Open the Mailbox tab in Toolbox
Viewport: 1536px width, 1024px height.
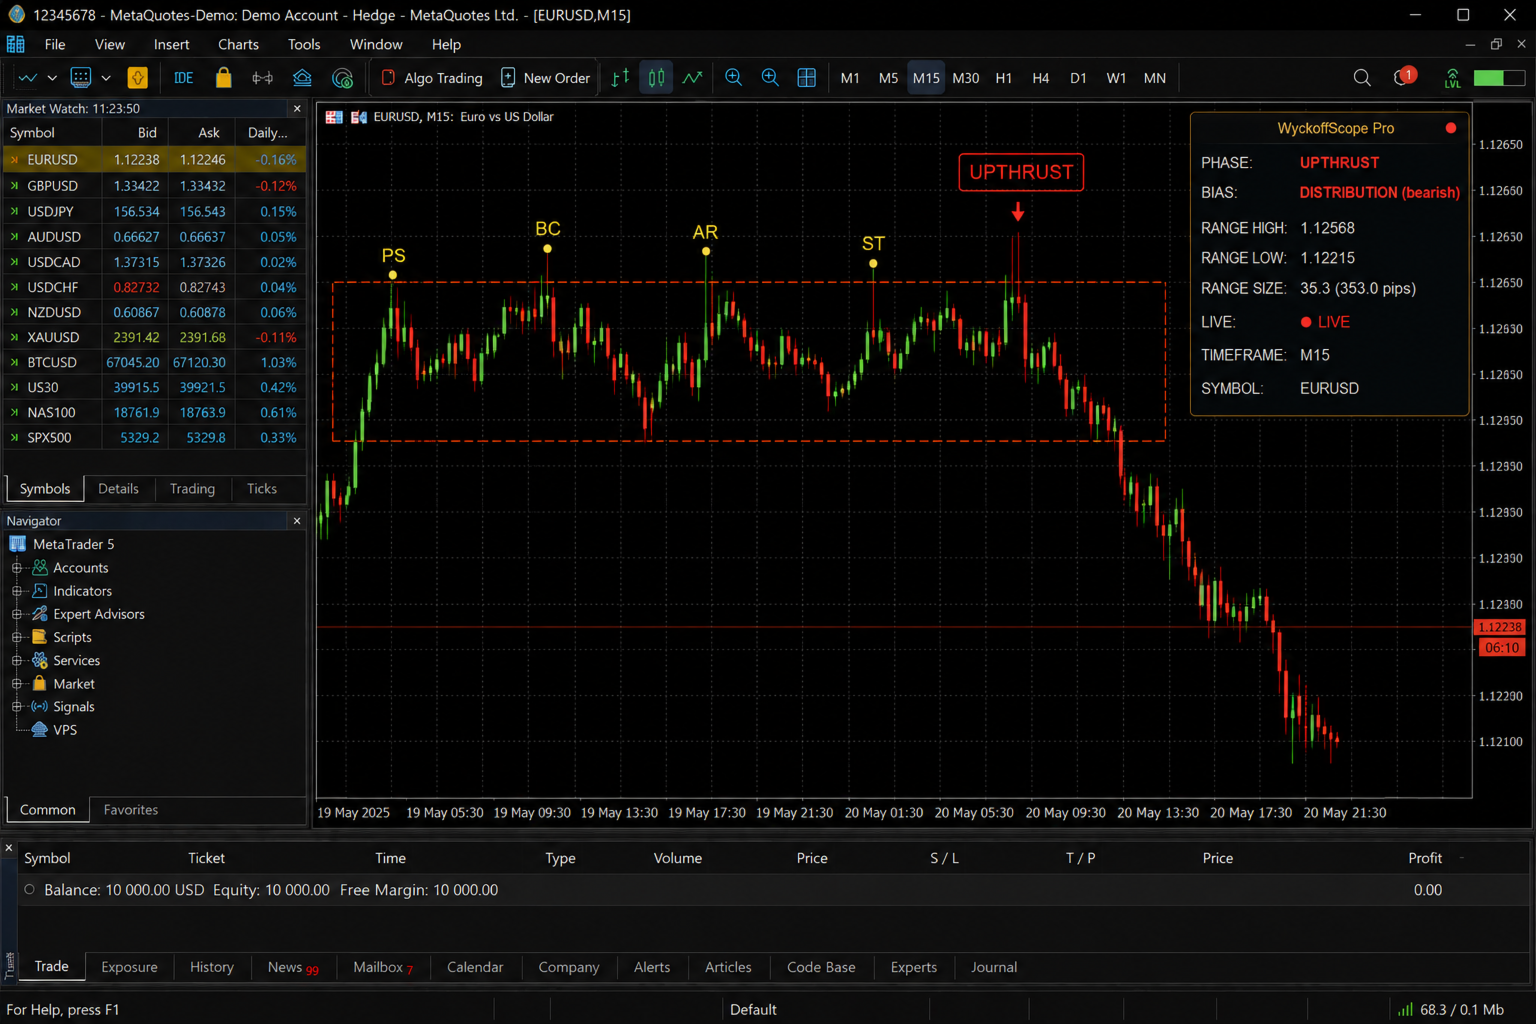[383, 967]
